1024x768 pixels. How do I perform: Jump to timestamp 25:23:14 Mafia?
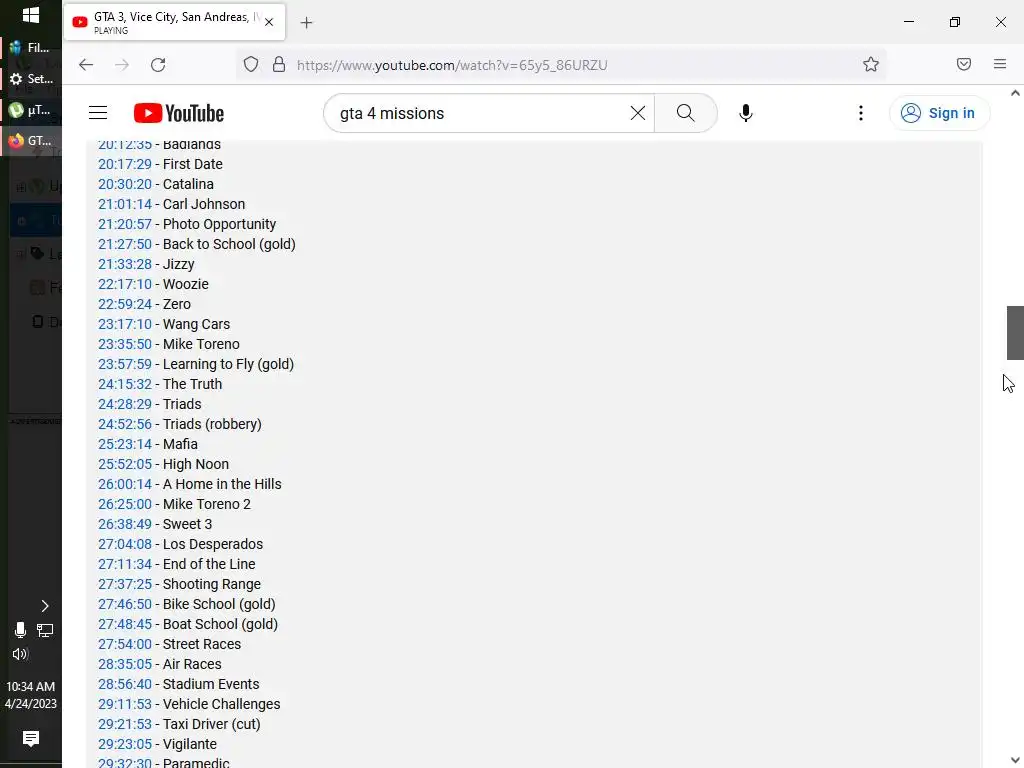[x=125, y=444]
